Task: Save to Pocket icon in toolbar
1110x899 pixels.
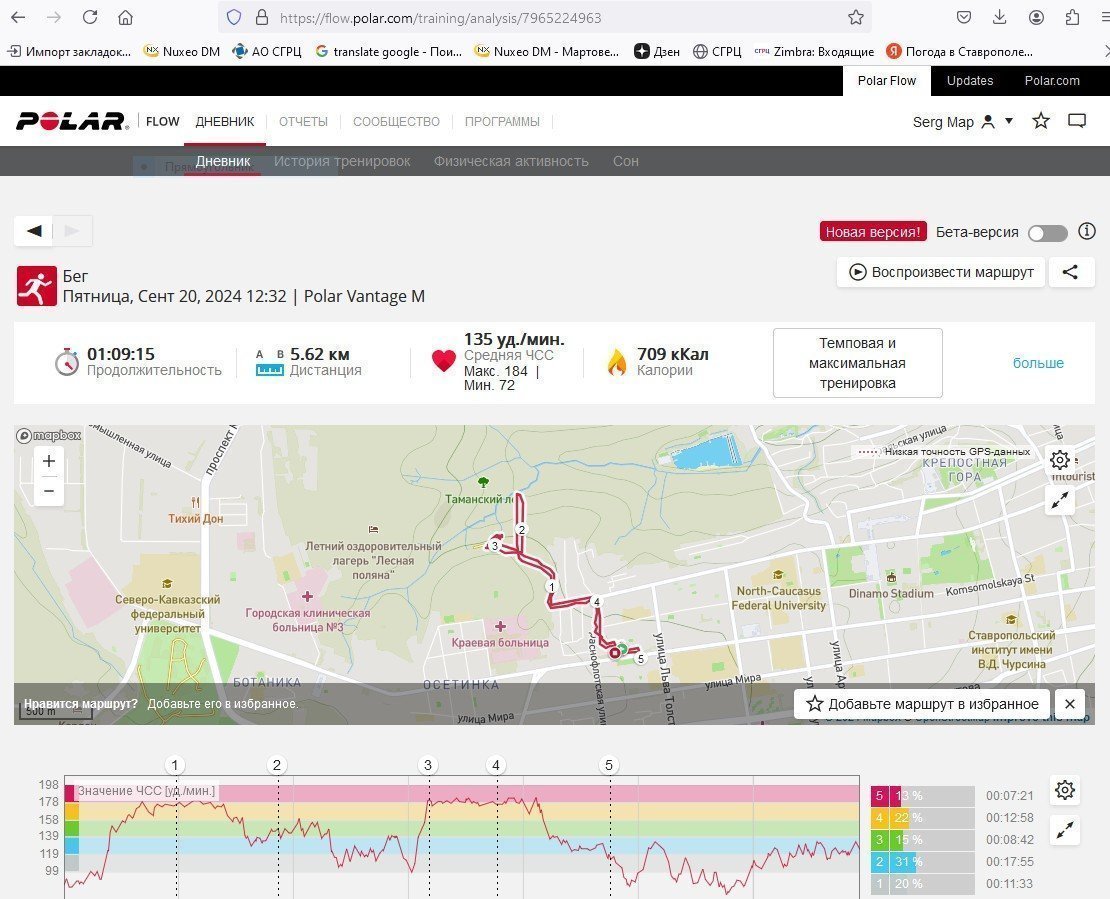Action: coord(963,18)
